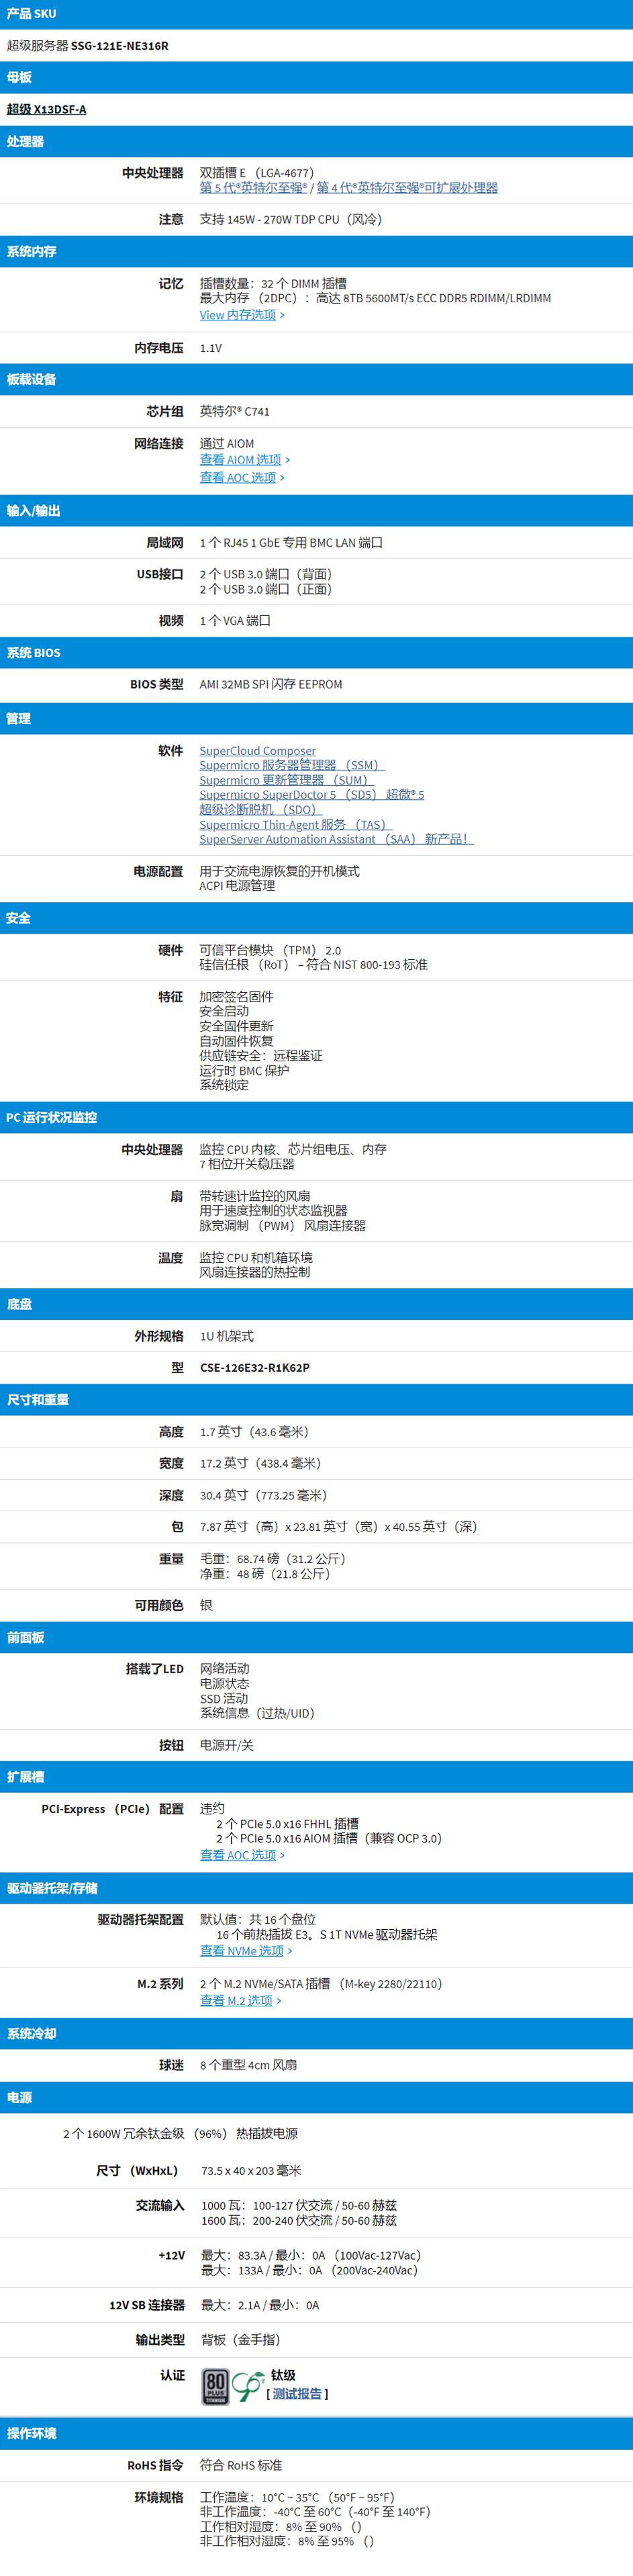This screenshot has height=2576, width=633.
Task: Expand 查看 NVMe 选项 drive options
Action: coord(246,1950)
